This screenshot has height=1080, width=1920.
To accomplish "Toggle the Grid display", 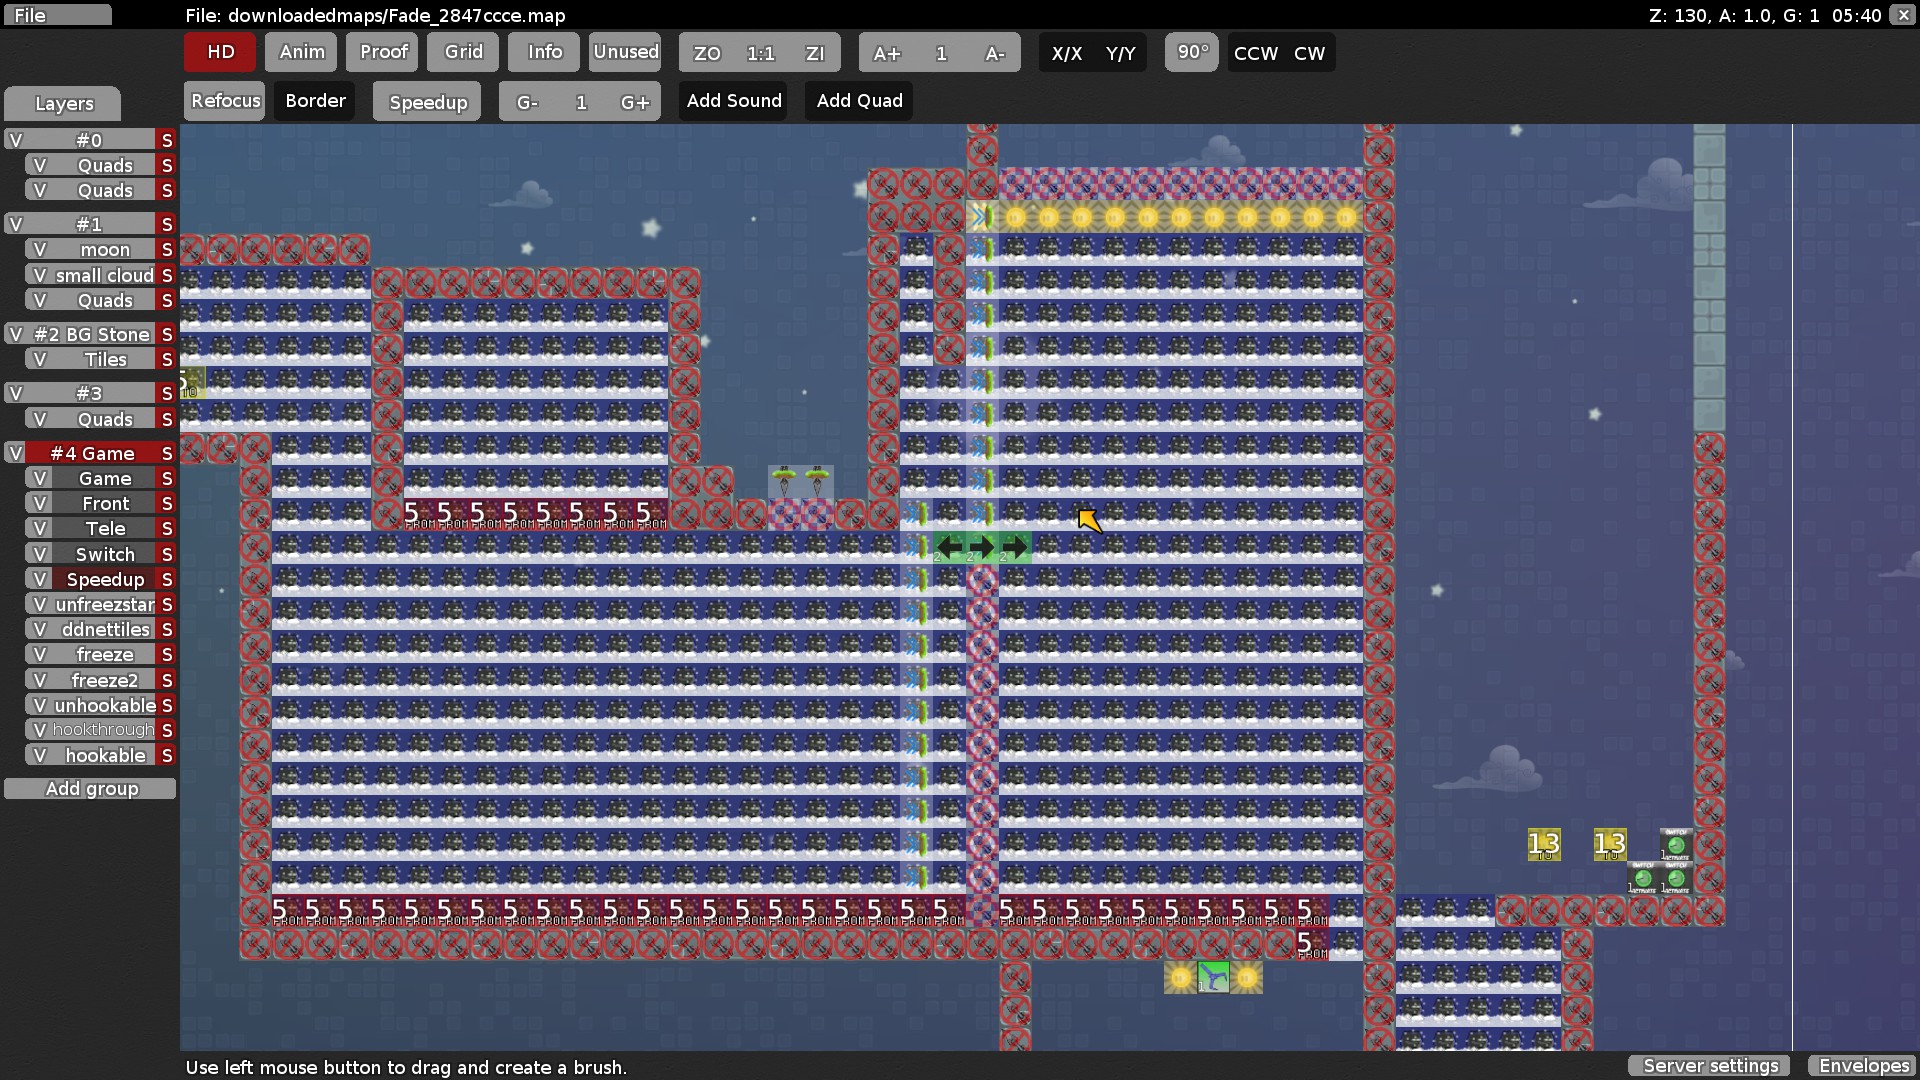I will (x=463, y=52).
